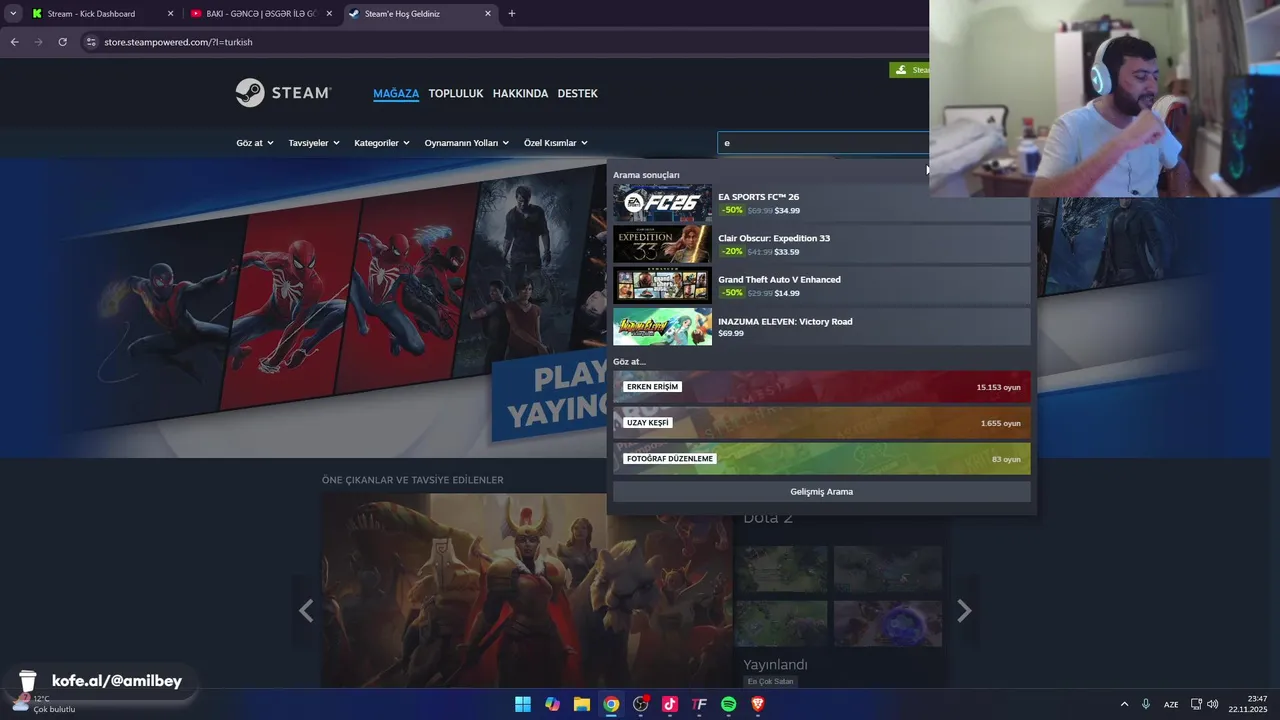Open File Explorer from the taskbar
The width and height of the screenshot is (1280, 720).
(x=581, y=704)
